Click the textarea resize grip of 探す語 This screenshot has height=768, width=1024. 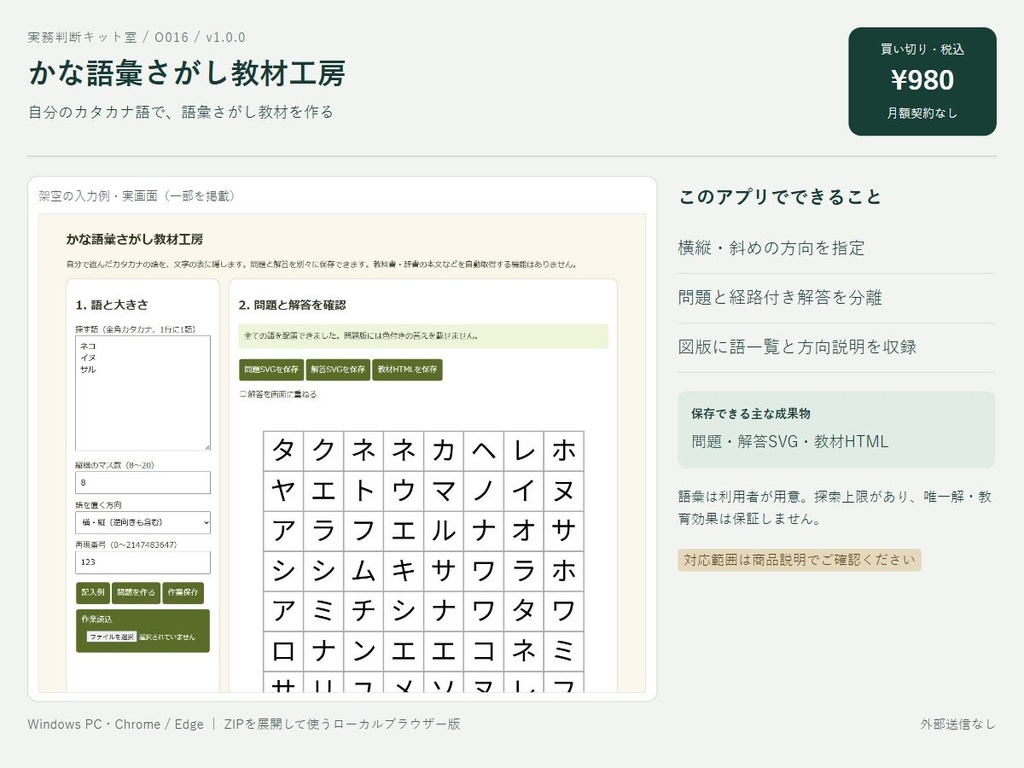(x=207, y=447)
